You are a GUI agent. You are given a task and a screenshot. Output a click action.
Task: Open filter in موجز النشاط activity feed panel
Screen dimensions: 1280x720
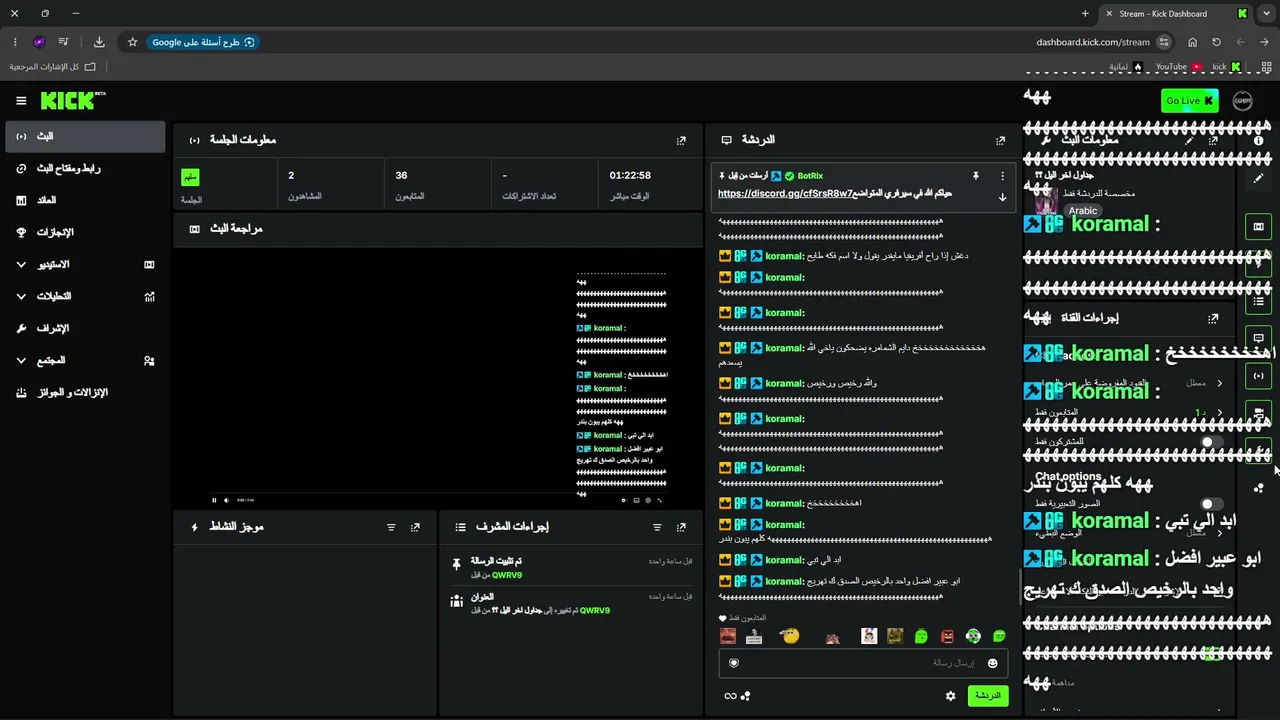391,527
